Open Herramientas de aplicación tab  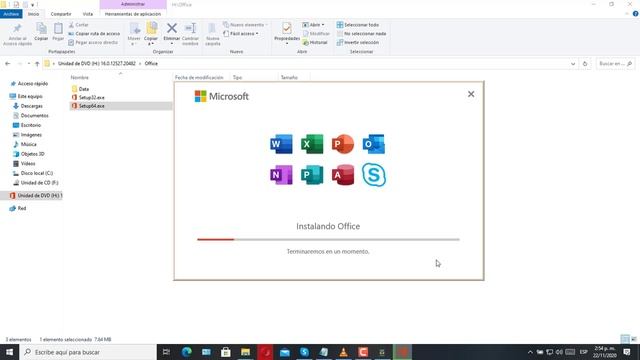(133, 14)
